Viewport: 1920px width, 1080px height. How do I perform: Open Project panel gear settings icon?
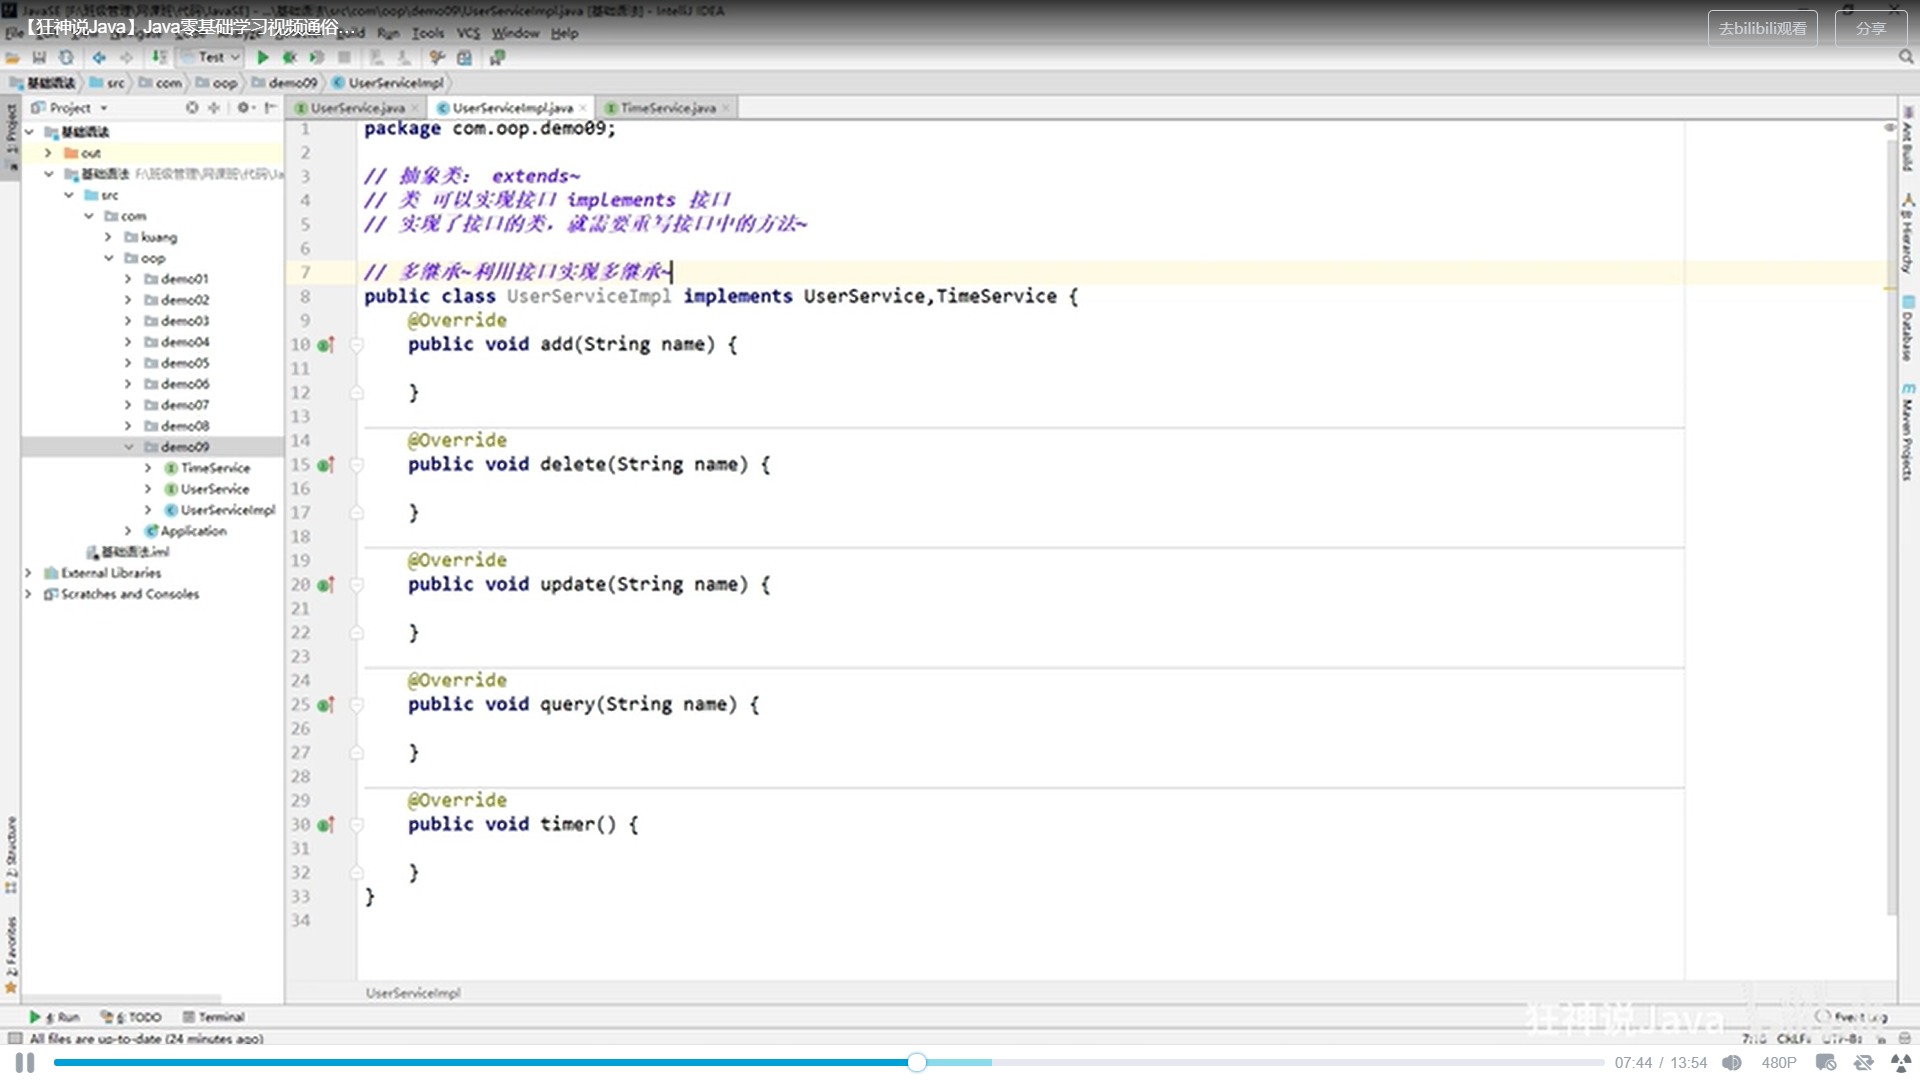[x=243, y=107]
